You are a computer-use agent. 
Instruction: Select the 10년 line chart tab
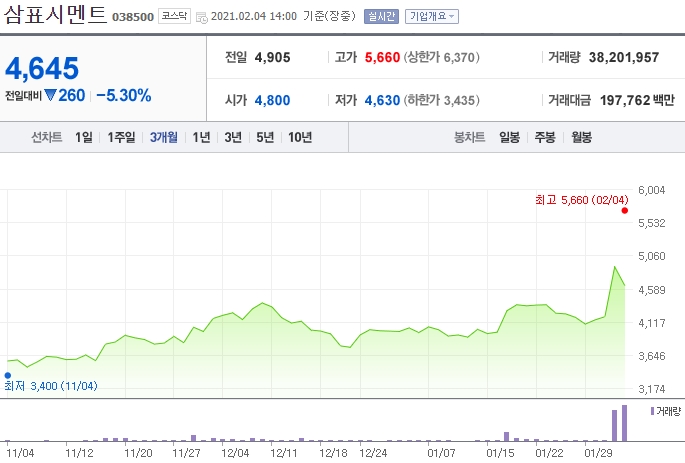click(300, 137)
